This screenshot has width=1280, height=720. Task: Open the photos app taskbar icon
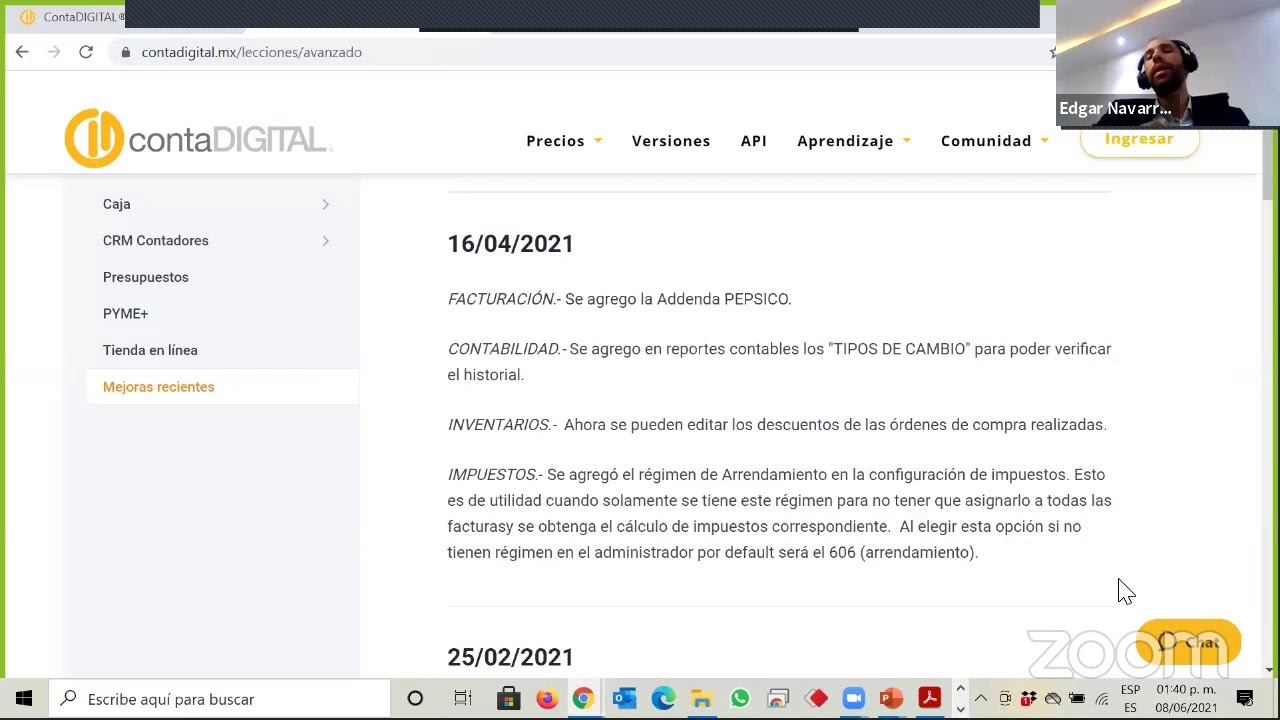pyautogui.click(x=778, y=699)
